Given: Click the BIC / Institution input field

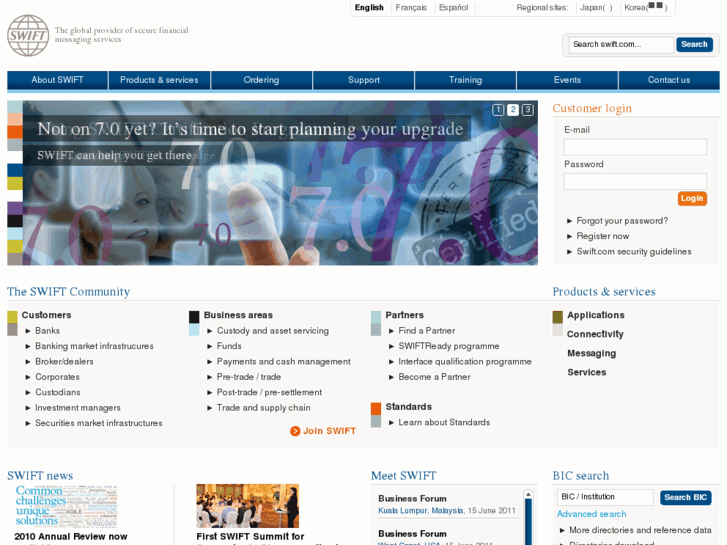Looking at the screenshot, I should (605, 497).
